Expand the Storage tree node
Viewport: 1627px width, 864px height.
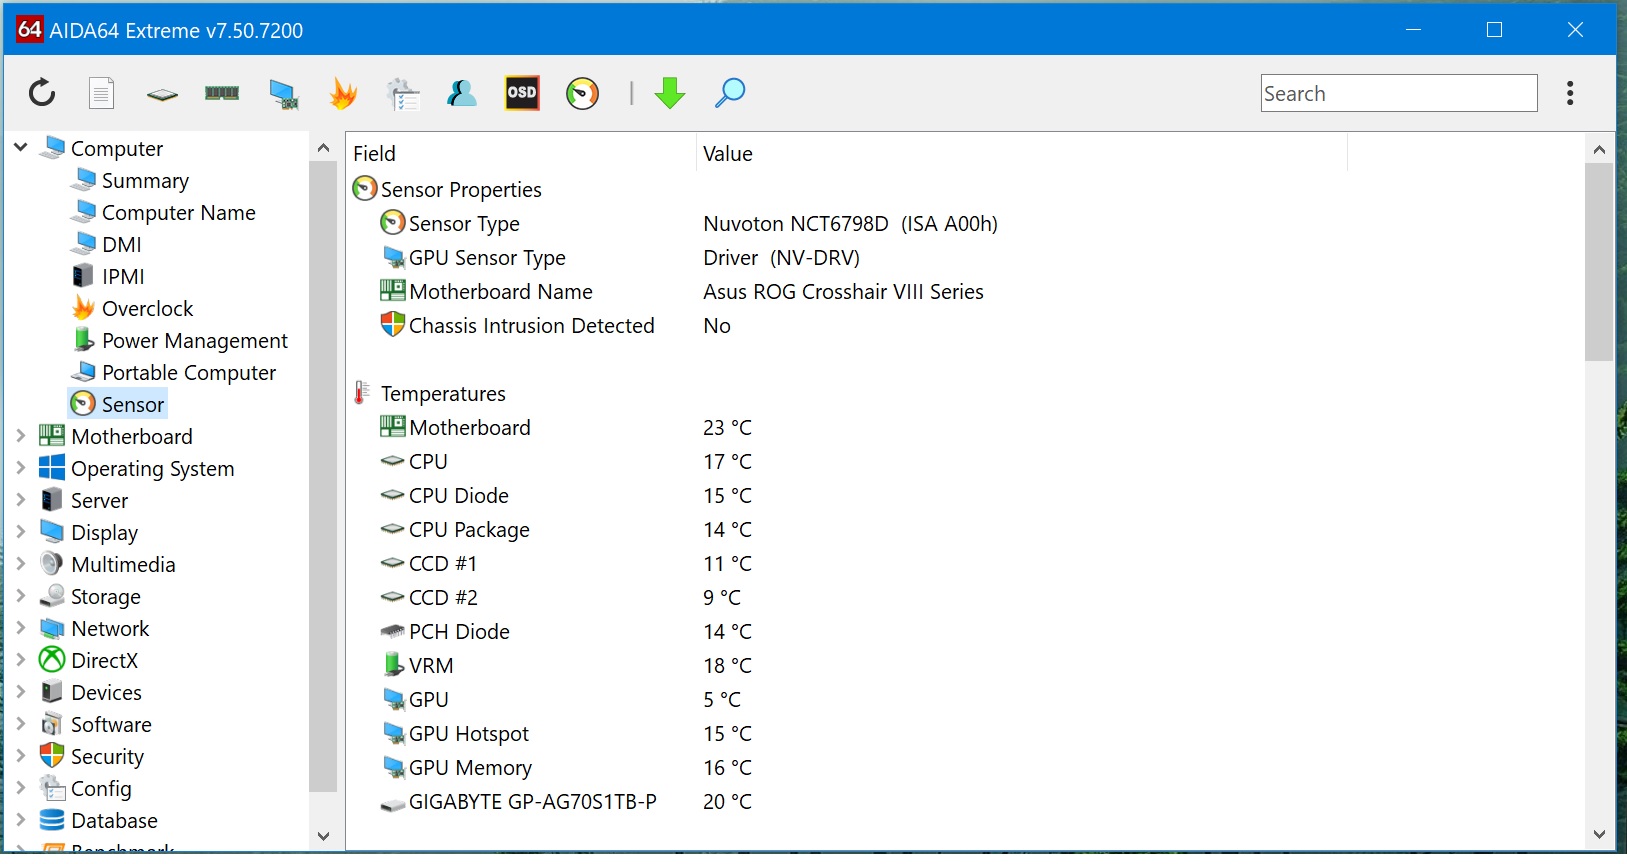[20, 596]
